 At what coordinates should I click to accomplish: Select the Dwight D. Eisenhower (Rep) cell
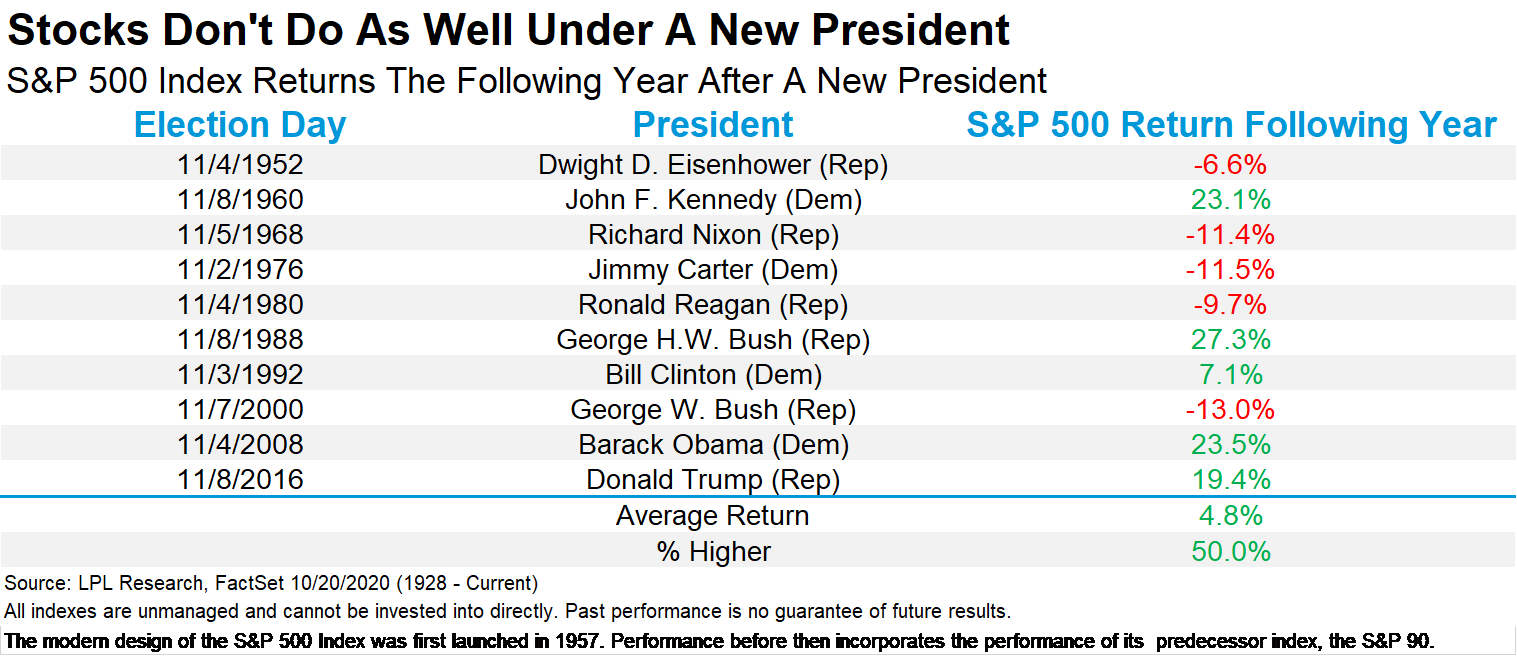713,165
